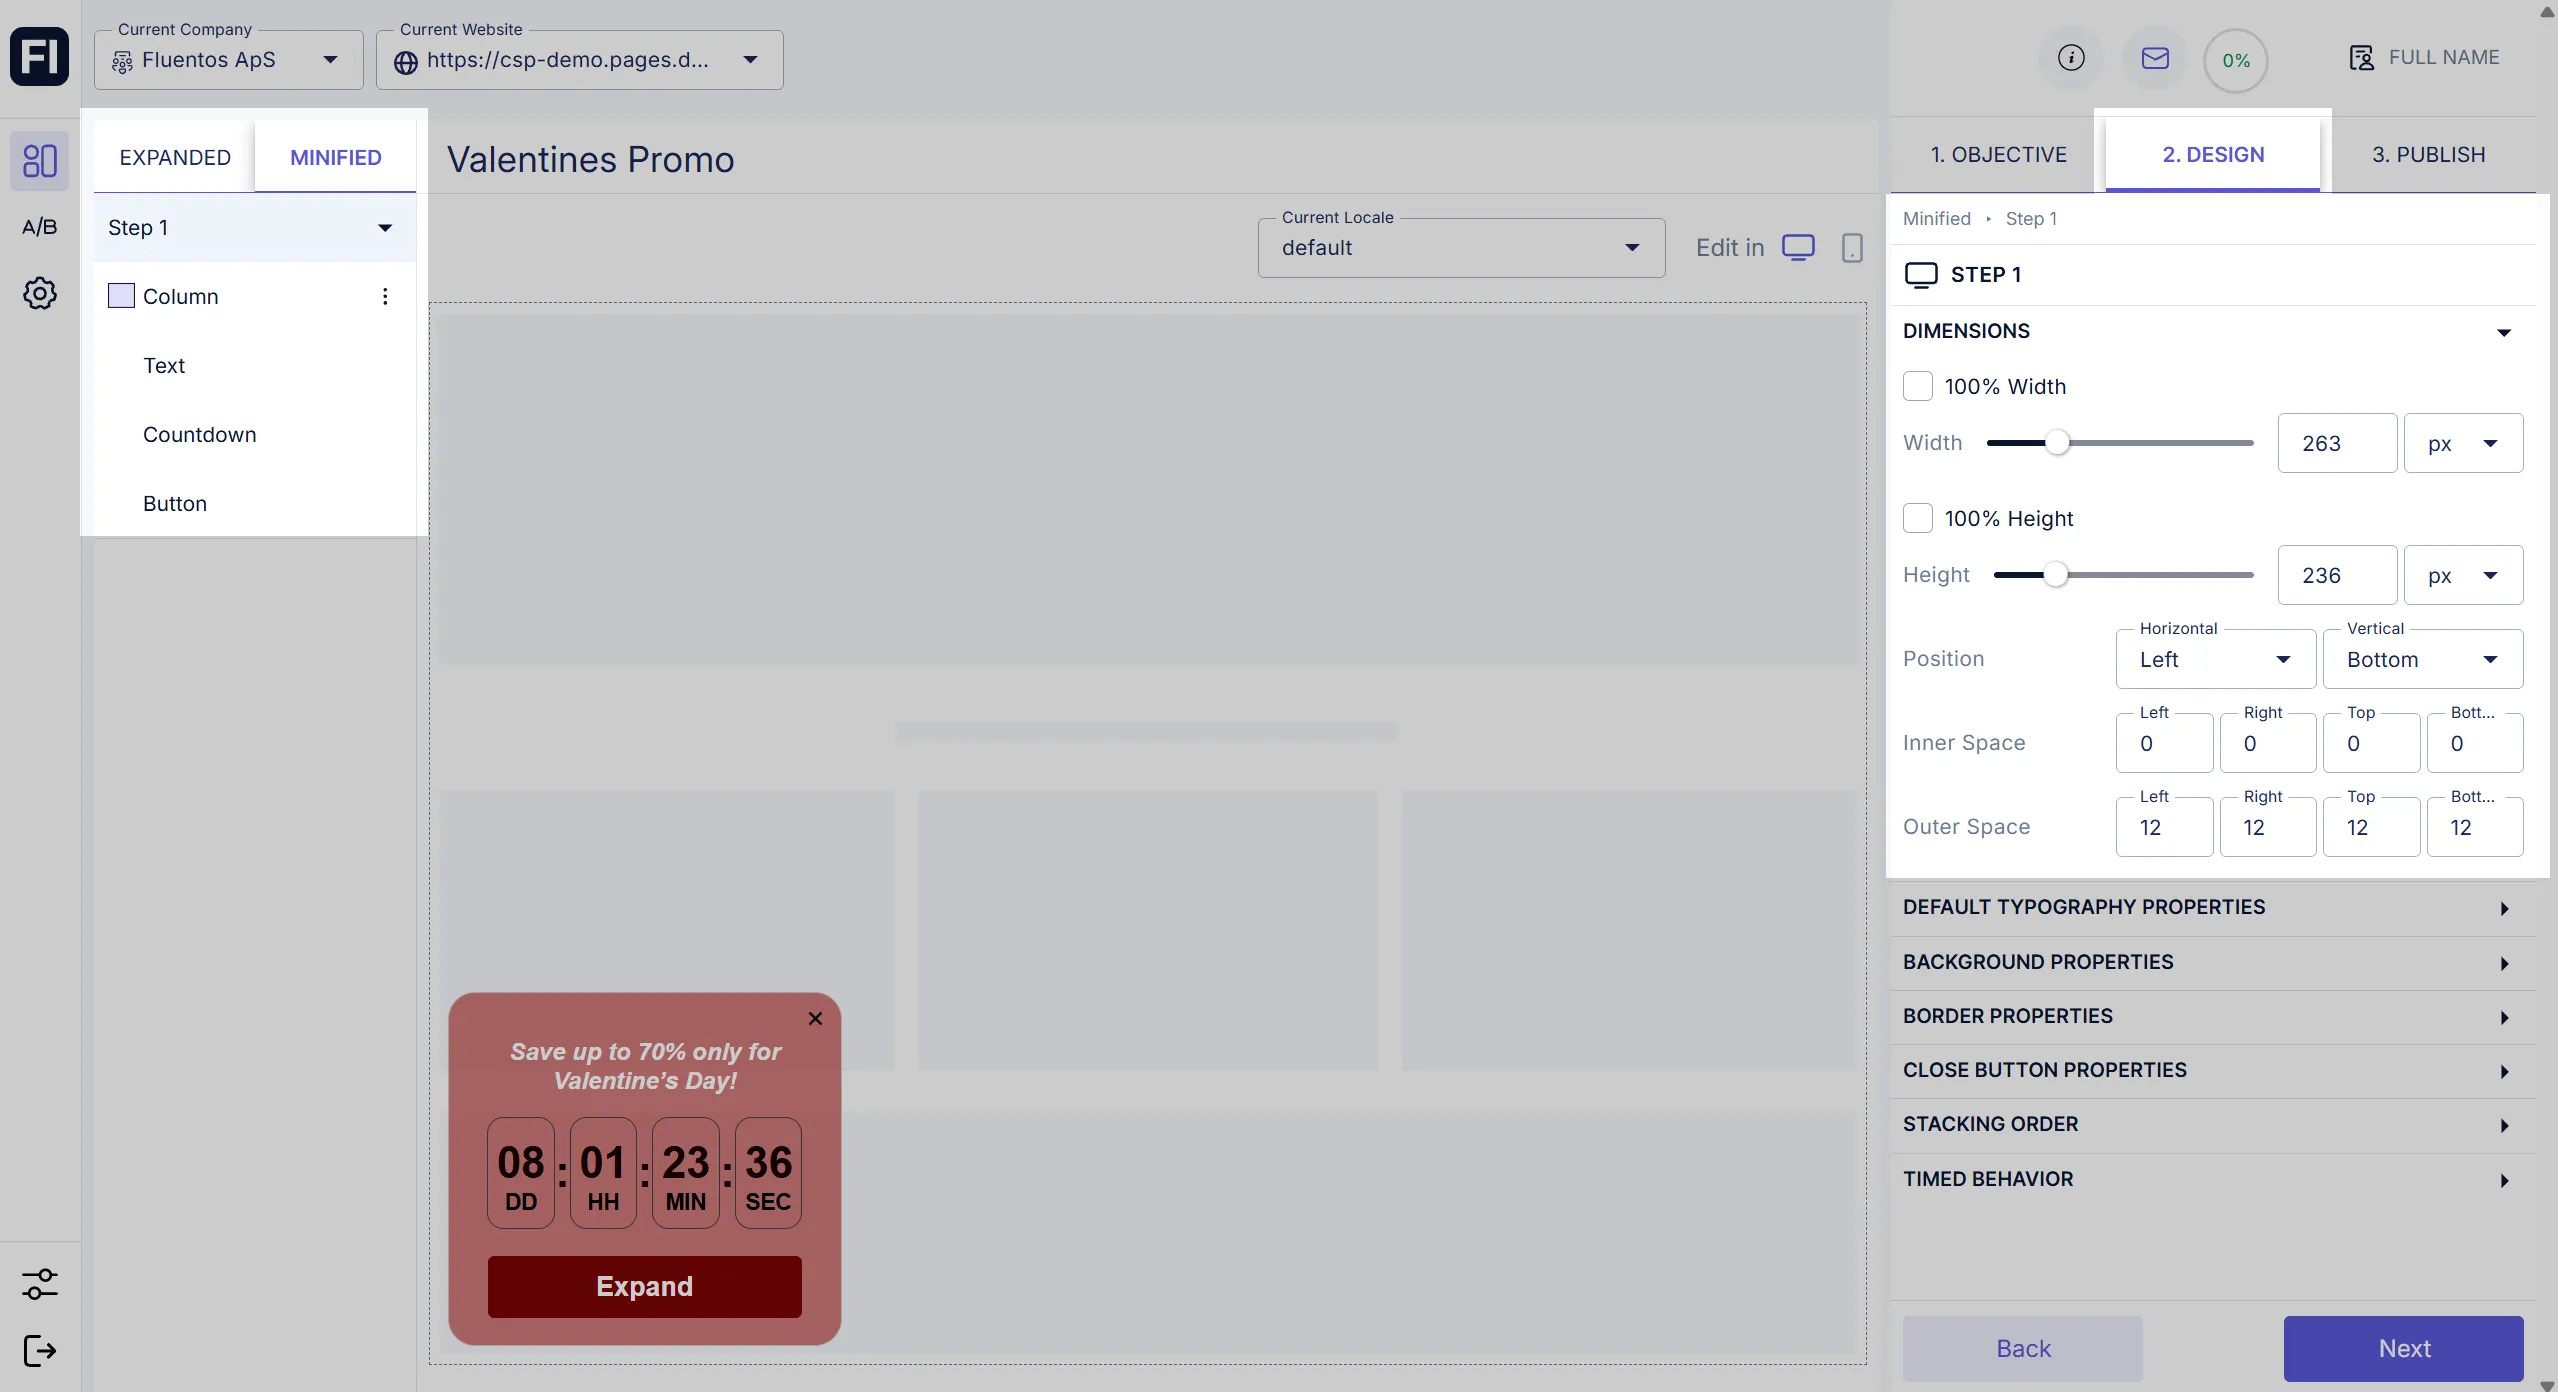Switch to the Expanded tab
This screenshot has height=1392, width=2558.
175,157
